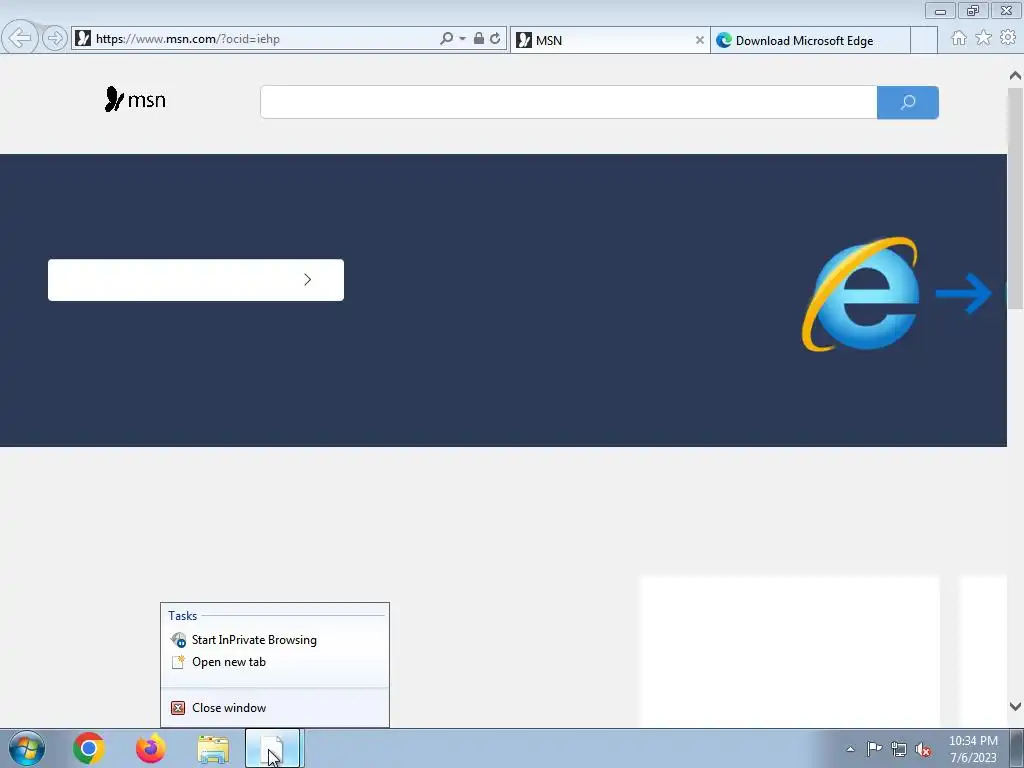Click the vertical scrollbar thumb

pos(1015,197)
